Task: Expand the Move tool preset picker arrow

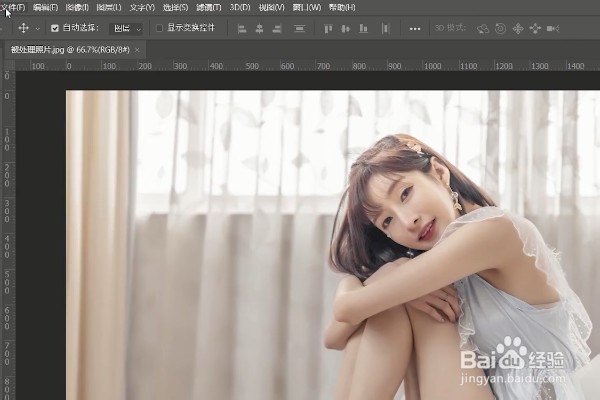Action: tap(38, 29)
